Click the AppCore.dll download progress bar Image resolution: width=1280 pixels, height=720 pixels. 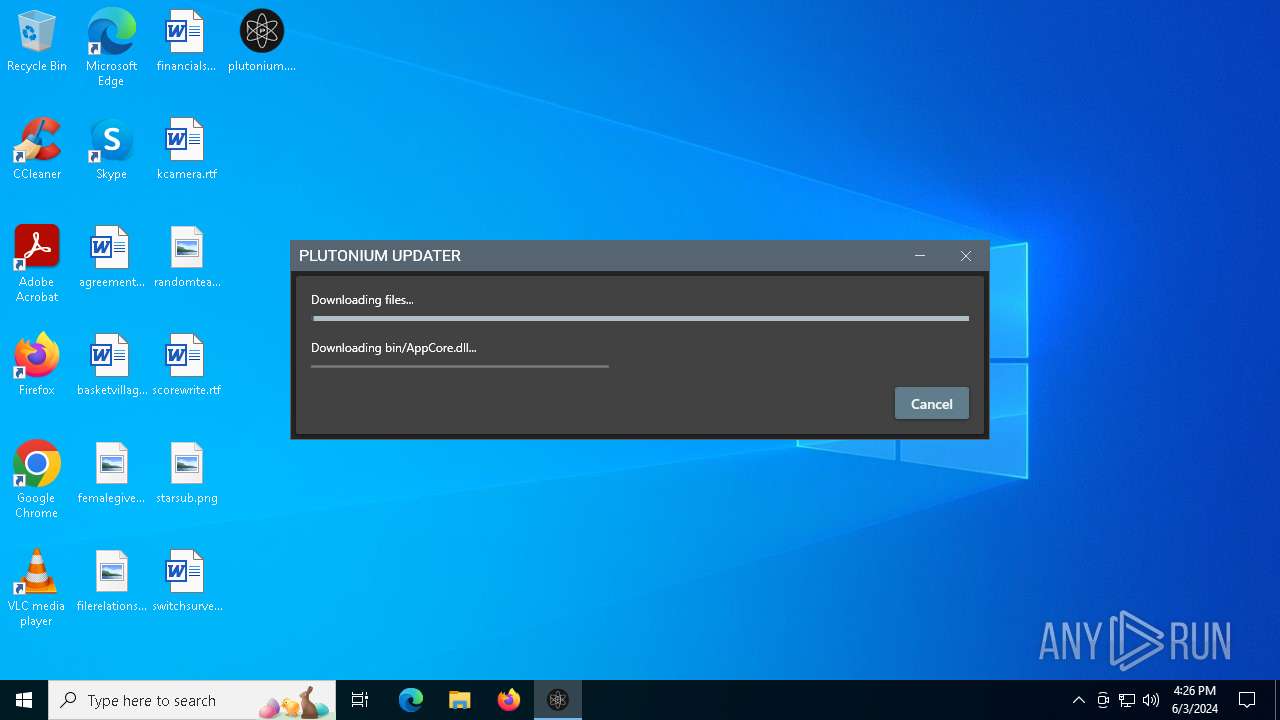point(460,366)
